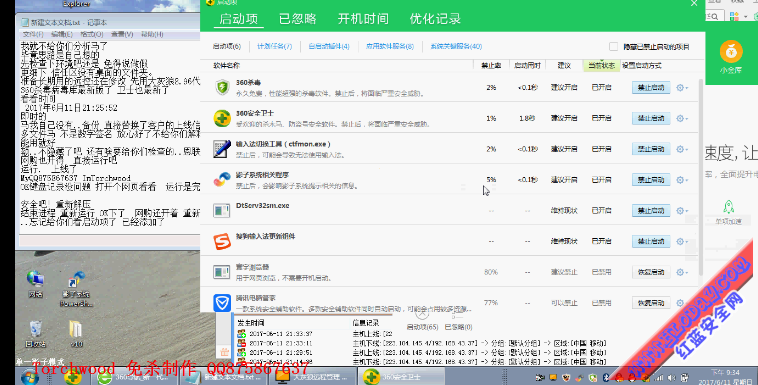Select log row 2017-06-11 21:33:11
The height and width of the screenshot is (385, 758).
click(421, 343)
